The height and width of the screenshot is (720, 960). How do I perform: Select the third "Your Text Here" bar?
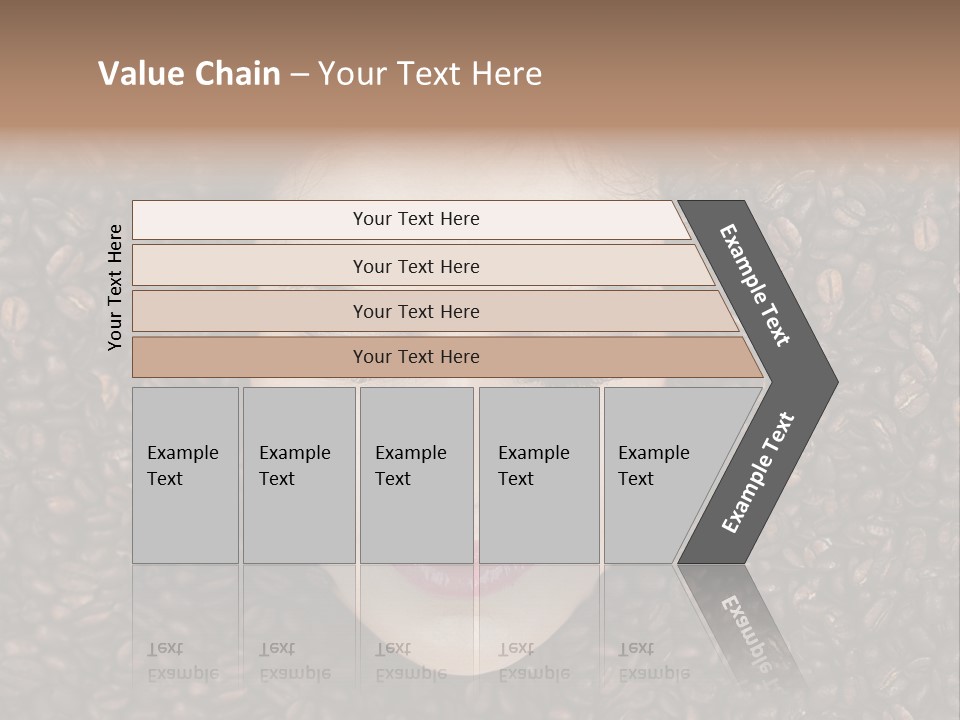click(416, 311)
